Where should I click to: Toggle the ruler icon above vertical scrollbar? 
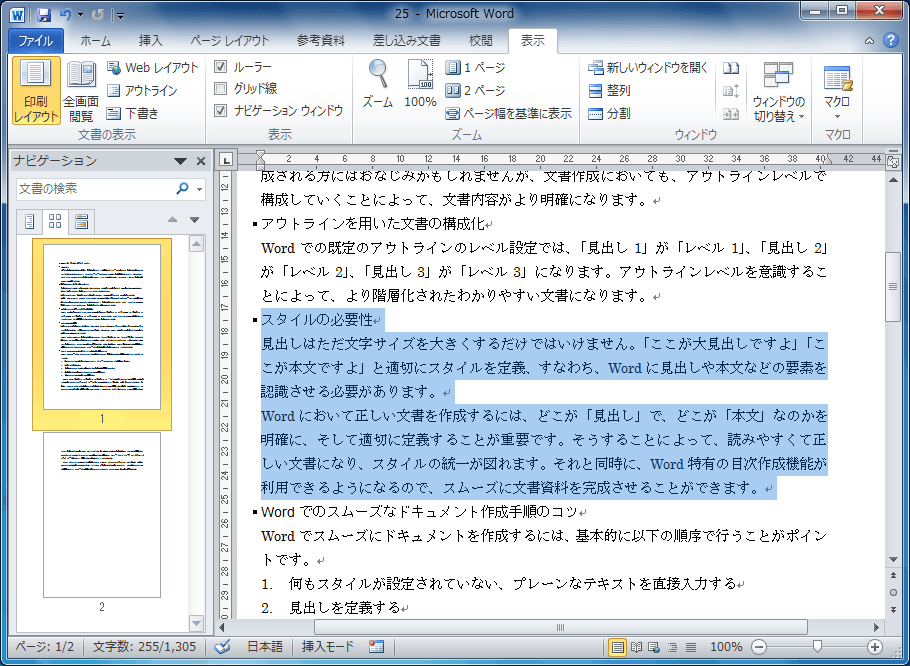pyautogui.click(x=893, y=160)
